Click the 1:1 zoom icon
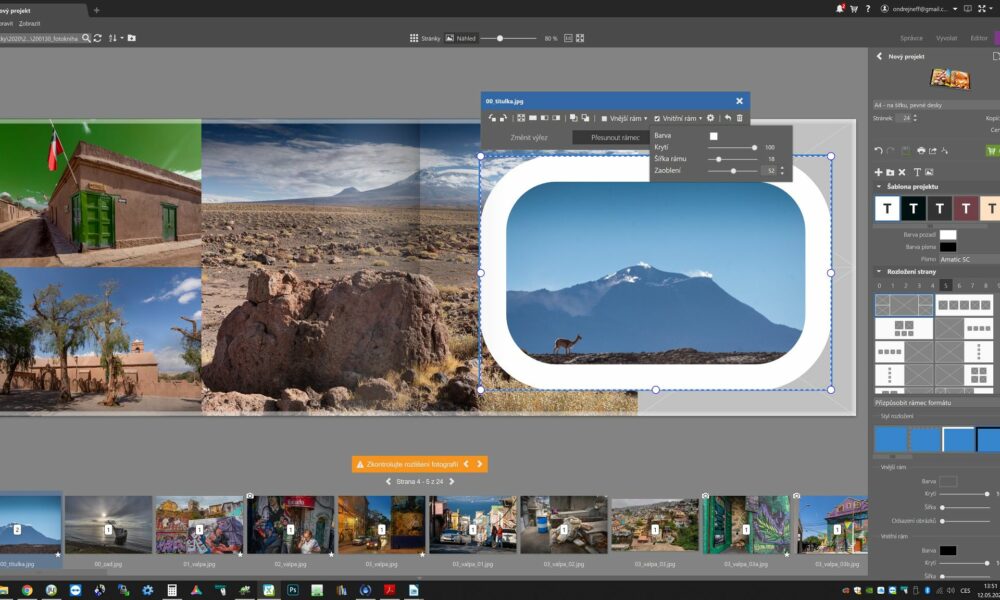Image resolution: width=1000 pixels, height=600 pixels. click(x=568, y=38)
